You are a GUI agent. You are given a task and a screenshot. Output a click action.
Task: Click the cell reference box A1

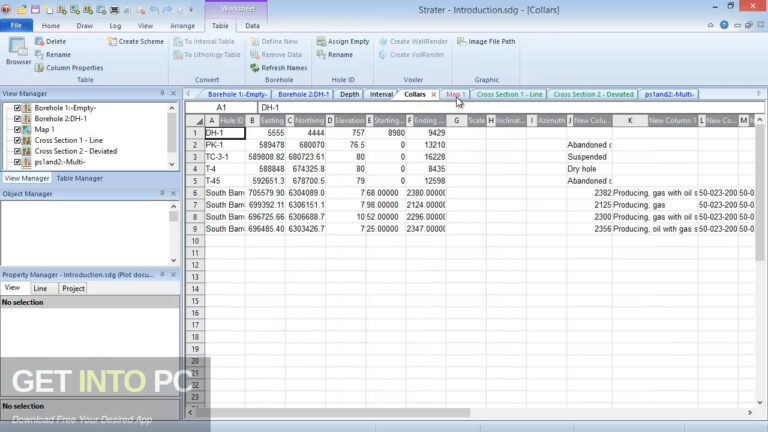221,107
